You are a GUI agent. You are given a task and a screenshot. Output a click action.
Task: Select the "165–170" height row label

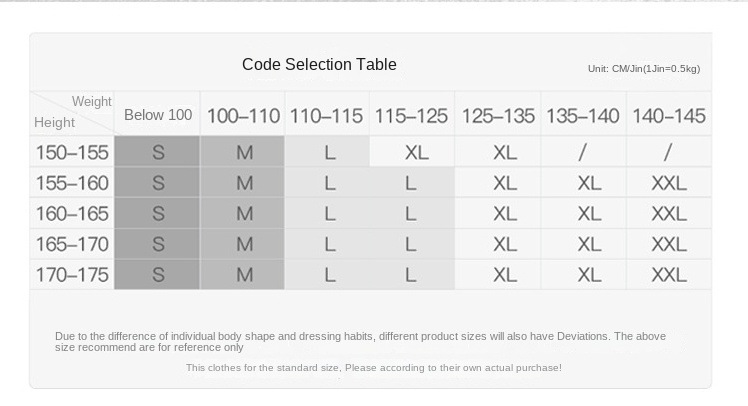click(72, 244)
